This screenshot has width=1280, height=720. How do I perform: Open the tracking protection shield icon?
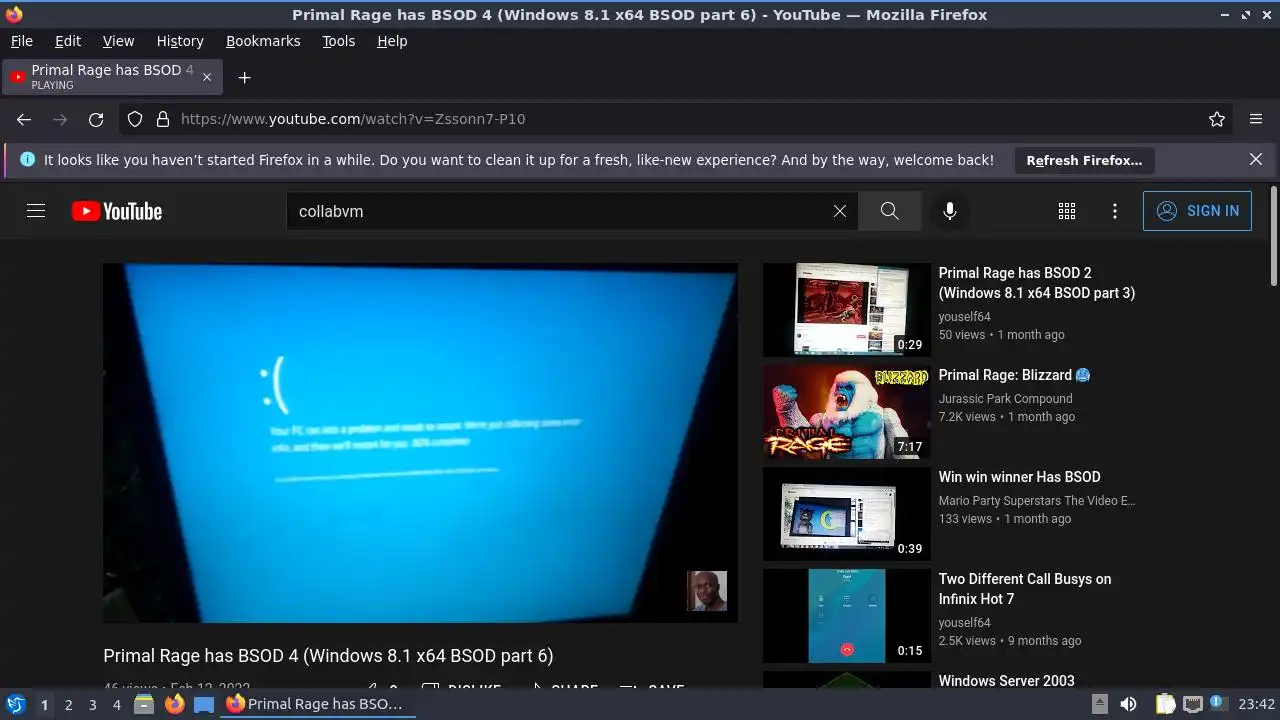point(135,119)
